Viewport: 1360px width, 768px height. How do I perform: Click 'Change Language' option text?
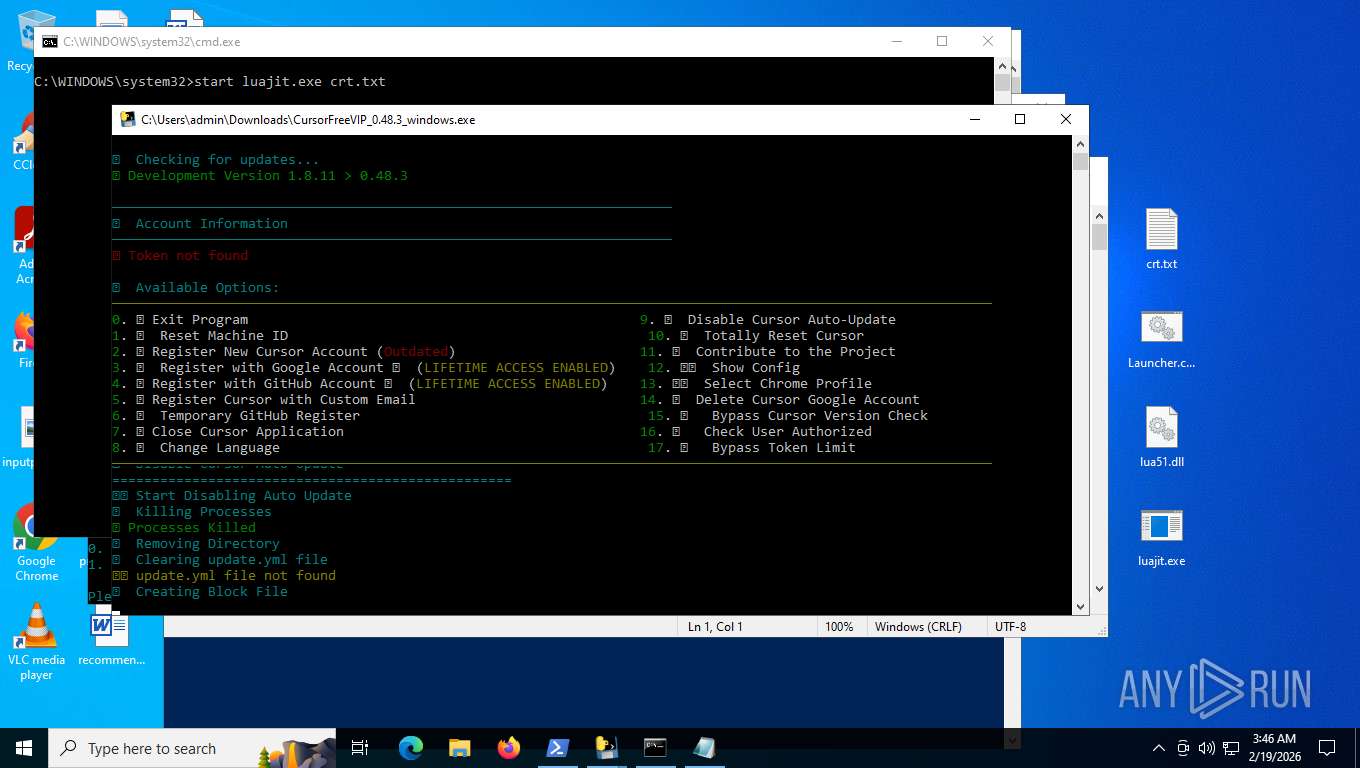[219, 448]
